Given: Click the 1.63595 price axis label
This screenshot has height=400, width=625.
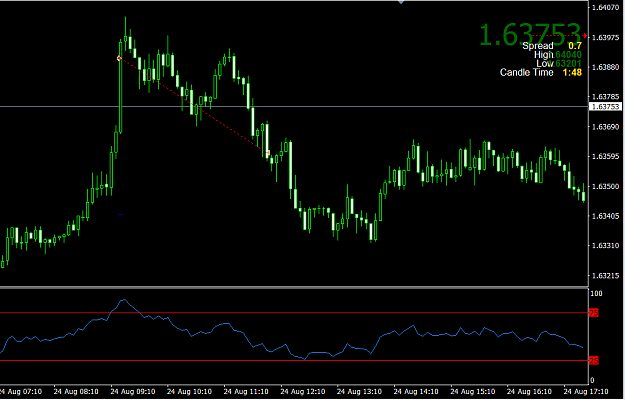Looking at the screenshot, I should click(x=605, y=157).
